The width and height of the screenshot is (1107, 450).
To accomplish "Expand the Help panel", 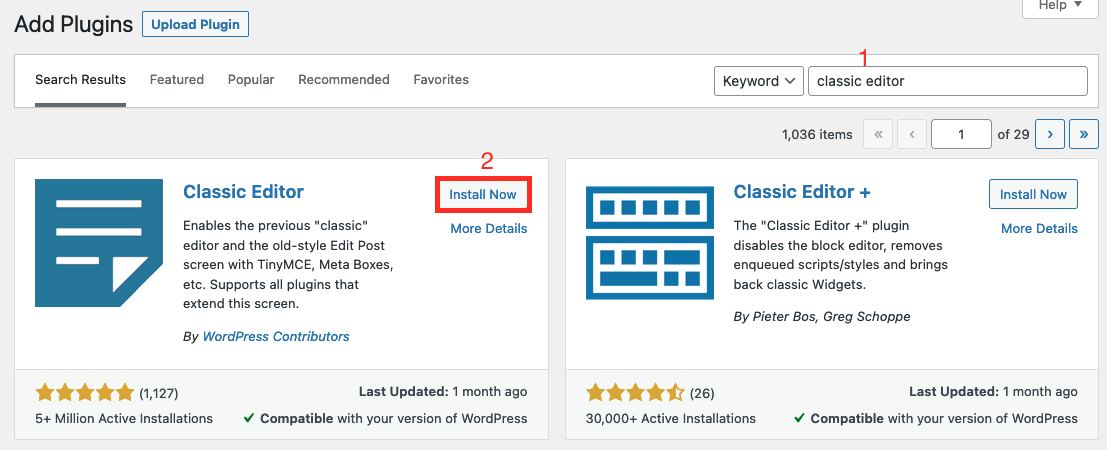I will [1061, 6].
